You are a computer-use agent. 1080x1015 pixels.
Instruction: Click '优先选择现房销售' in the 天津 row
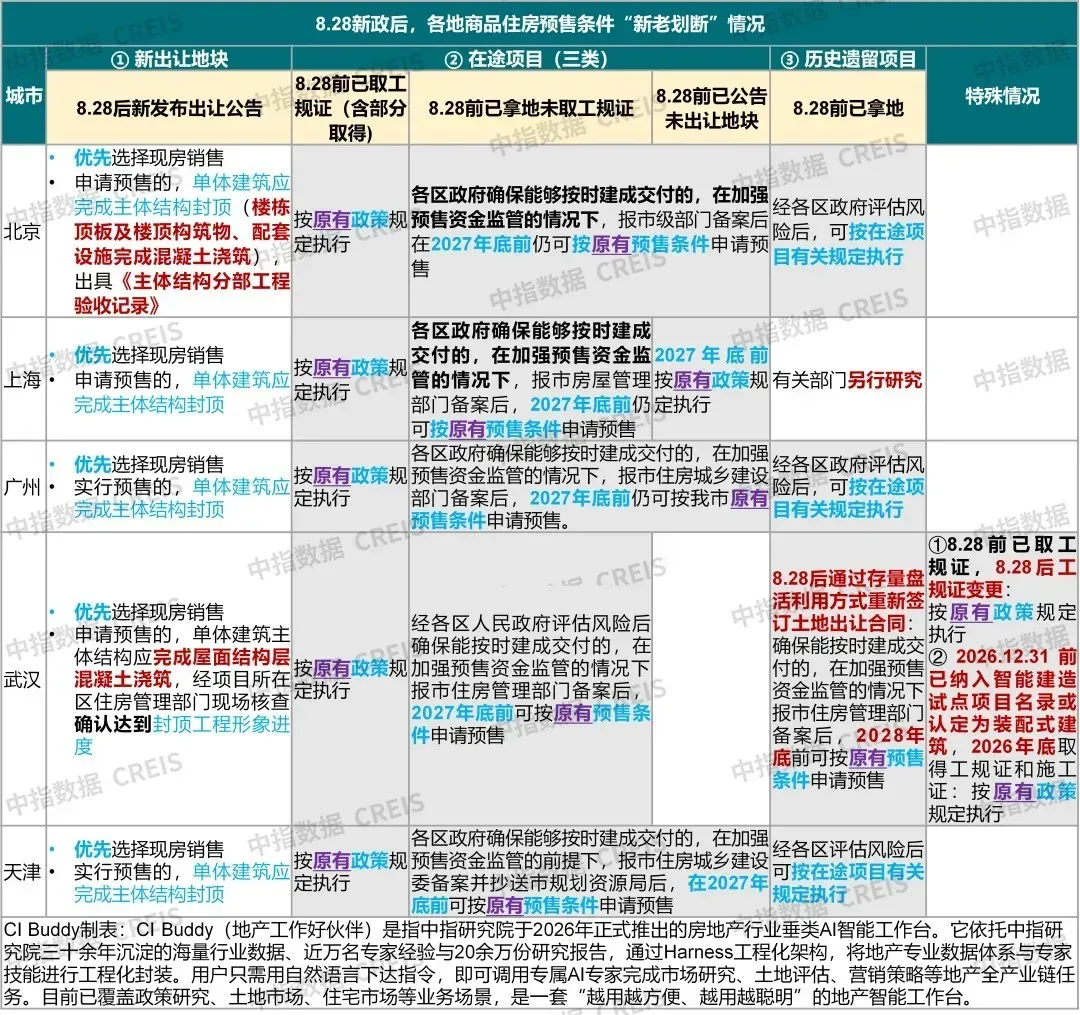[149, 849]
